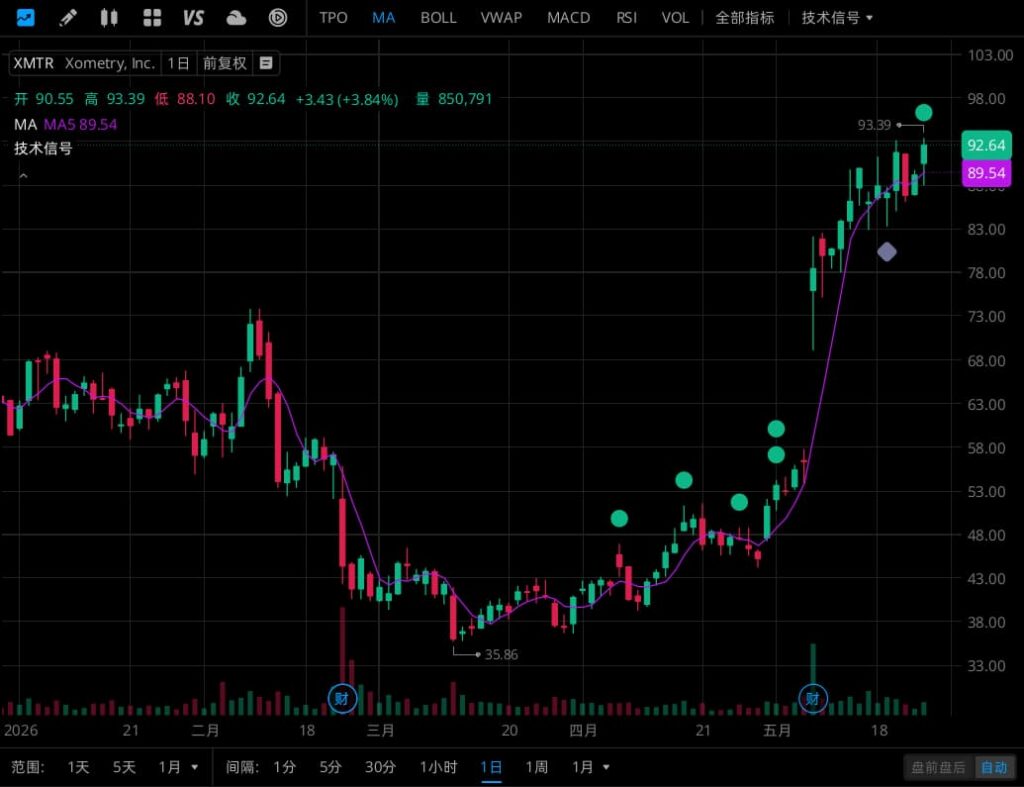Toggle the VOL indicator

[x=675, y=18]
